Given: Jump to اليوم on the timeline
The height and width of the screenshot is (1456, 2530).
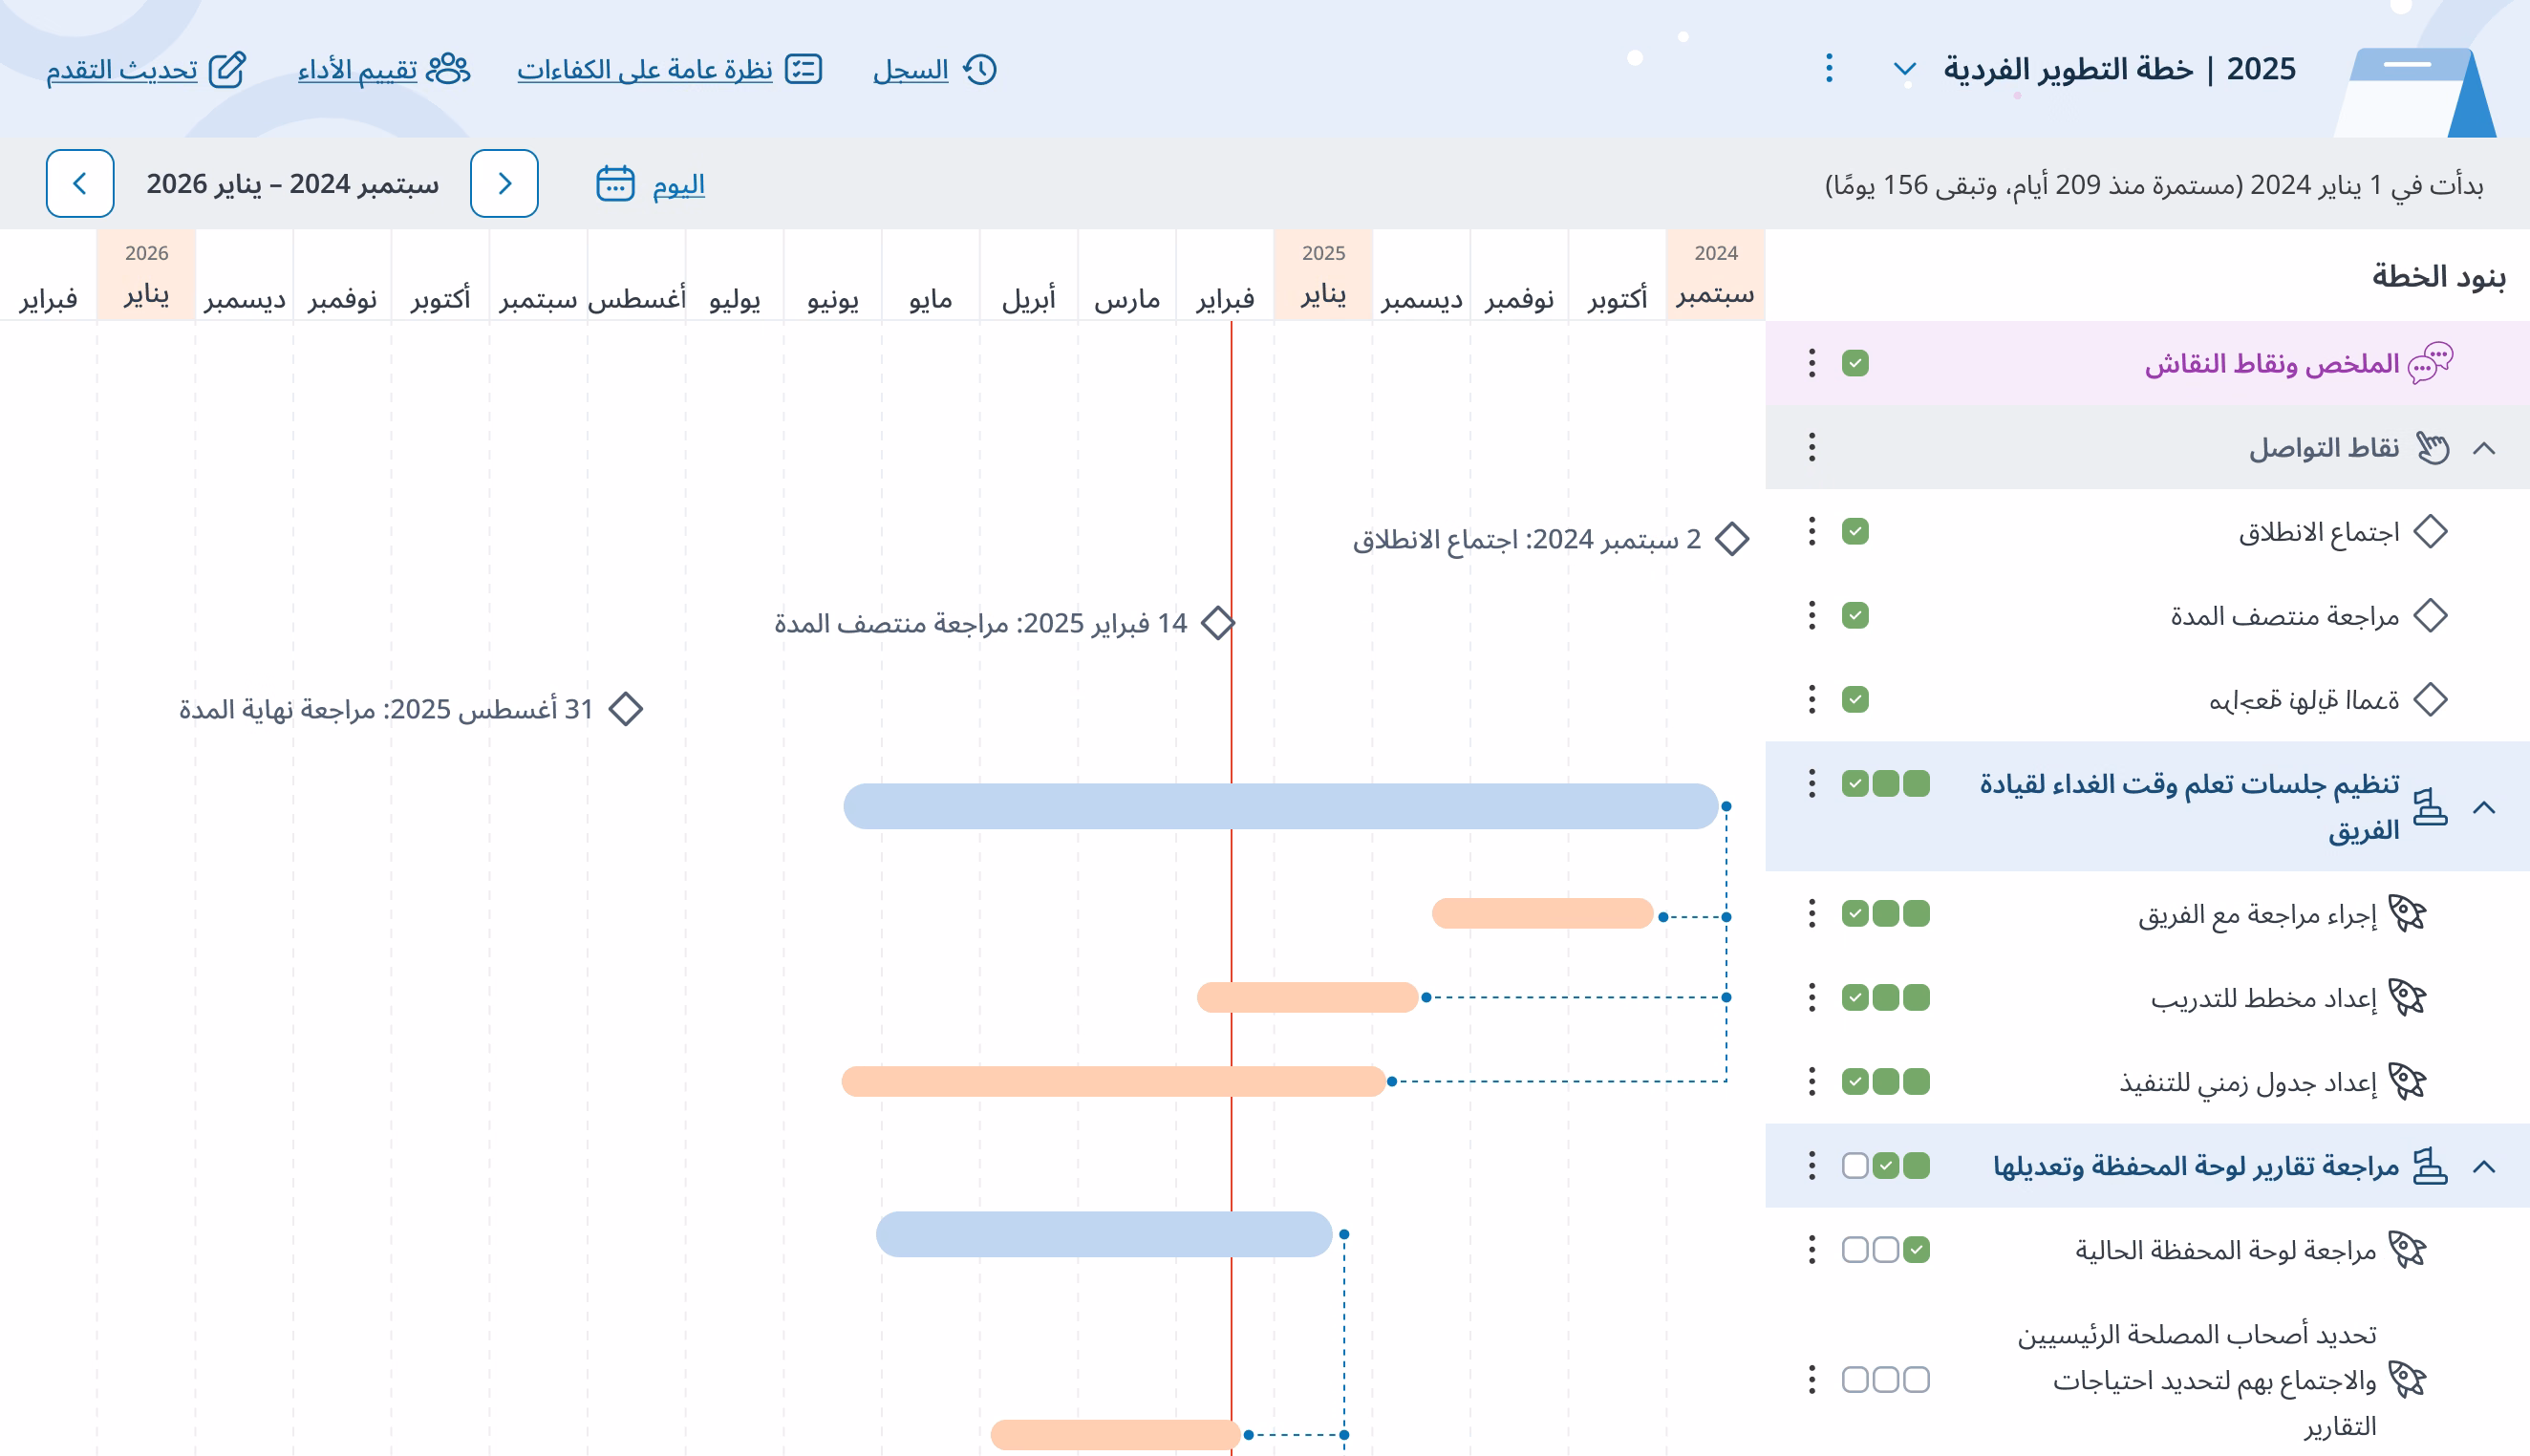Looking at the screenshot, I should pos(679,185).
